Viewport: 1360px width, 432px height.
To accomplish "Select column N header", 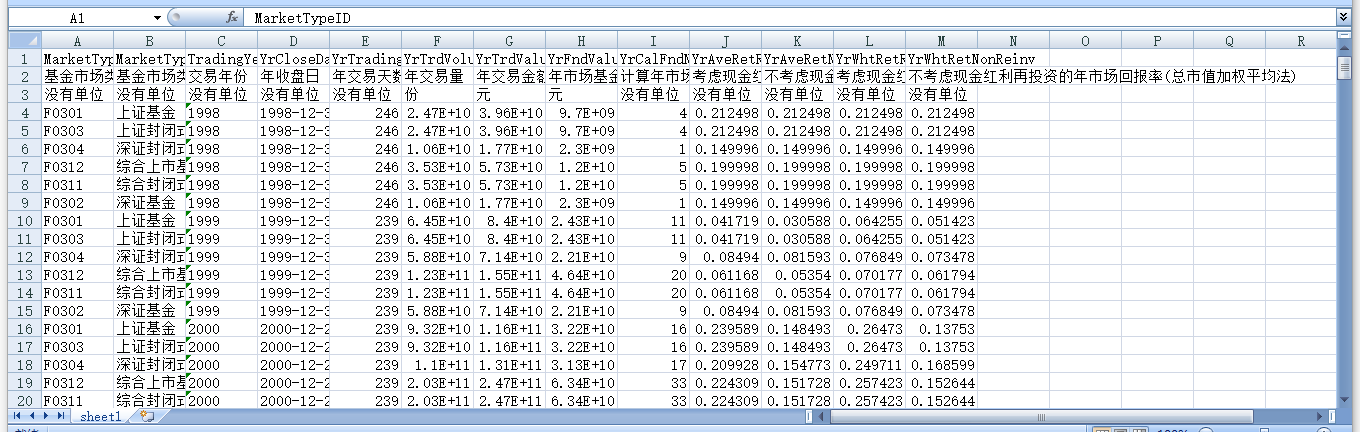I will tap(1013, 41).
